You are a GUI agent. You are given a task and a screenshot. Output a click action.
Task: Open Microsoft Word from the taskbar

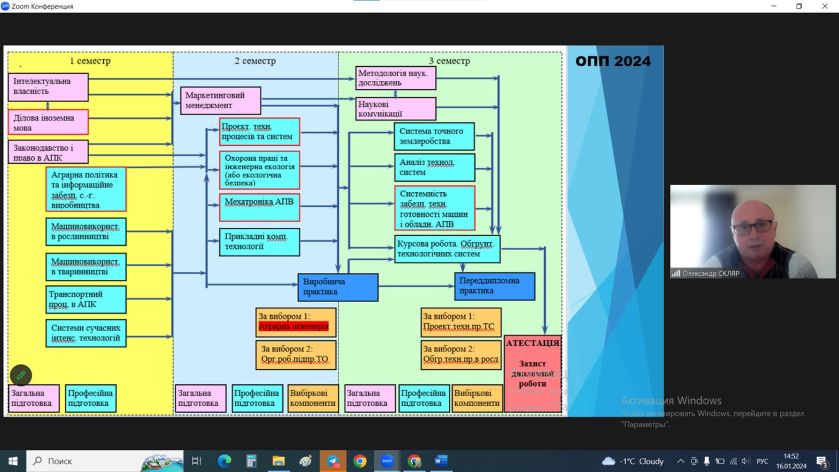tap(441, 461)
